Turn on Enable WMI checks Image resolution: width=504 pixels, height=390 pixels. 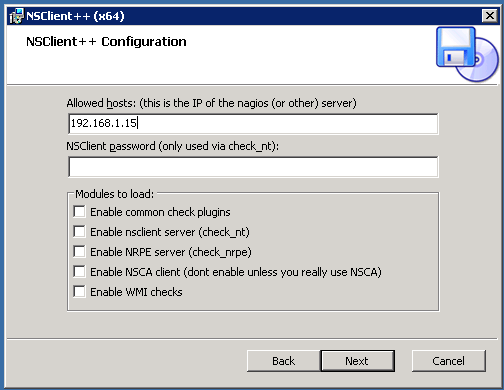(x=79, y=292)
